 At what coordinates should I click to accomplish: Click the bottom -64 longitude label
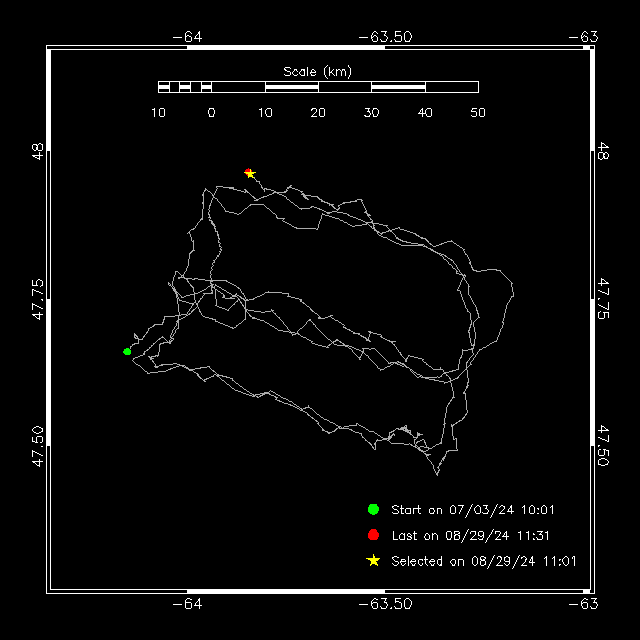(187, 604)
